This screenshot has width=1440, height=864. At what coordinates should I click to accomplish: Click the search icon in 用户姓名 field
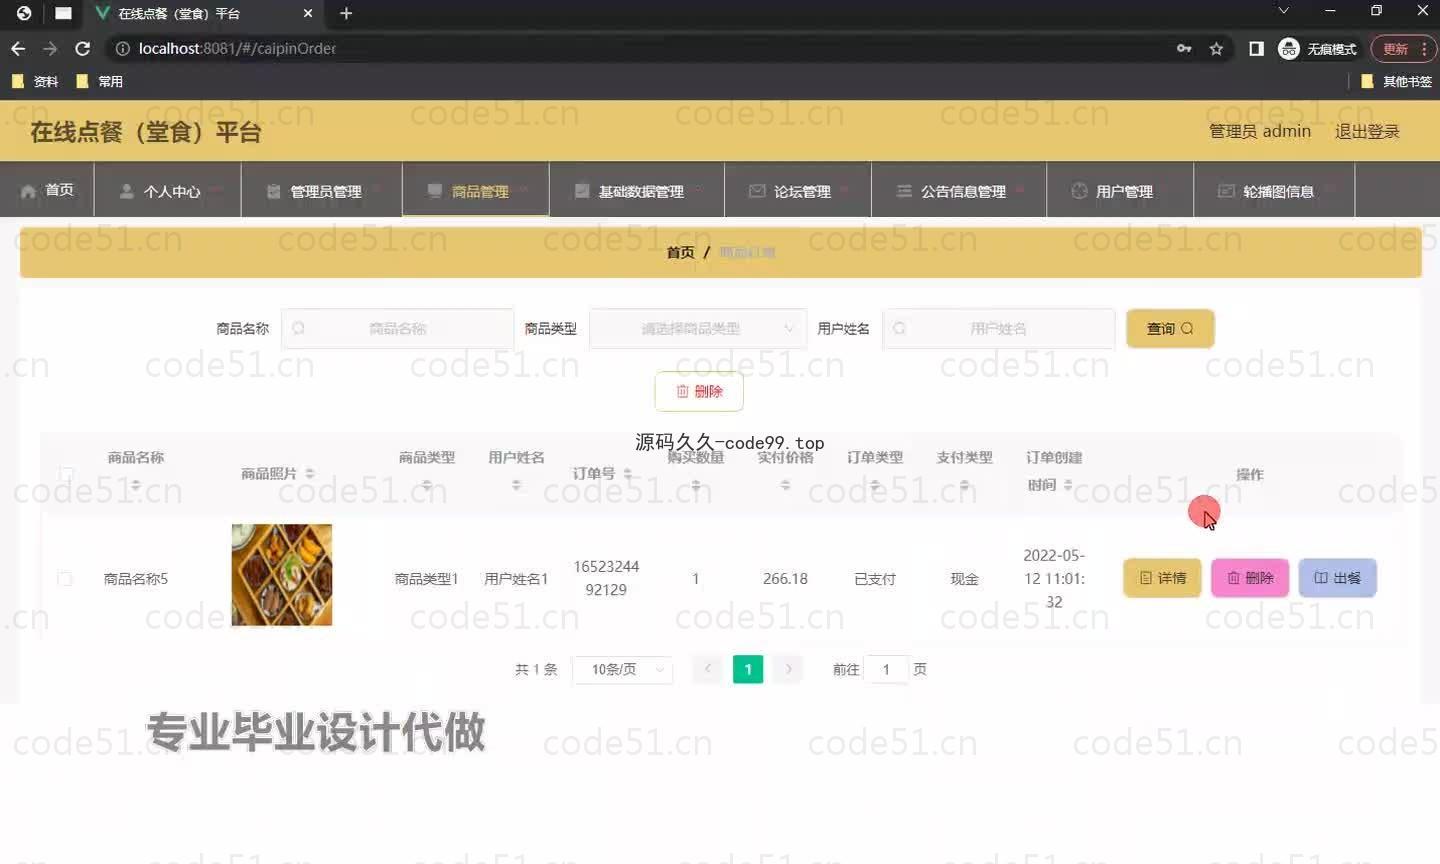click(x=899, y=328)
